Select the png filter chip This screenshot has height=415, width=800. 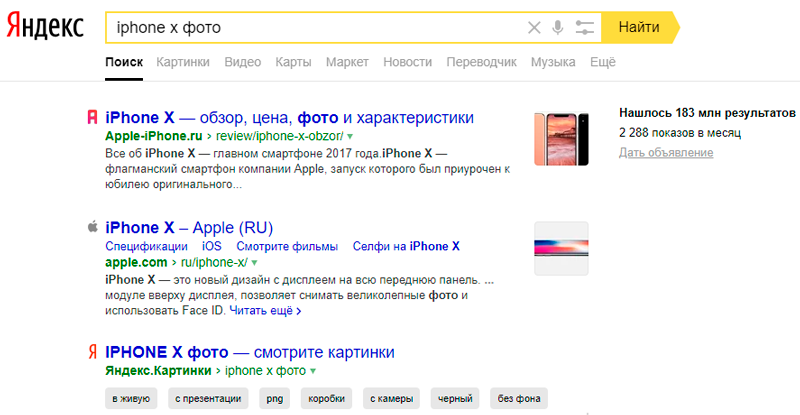[x=274, y=399]
